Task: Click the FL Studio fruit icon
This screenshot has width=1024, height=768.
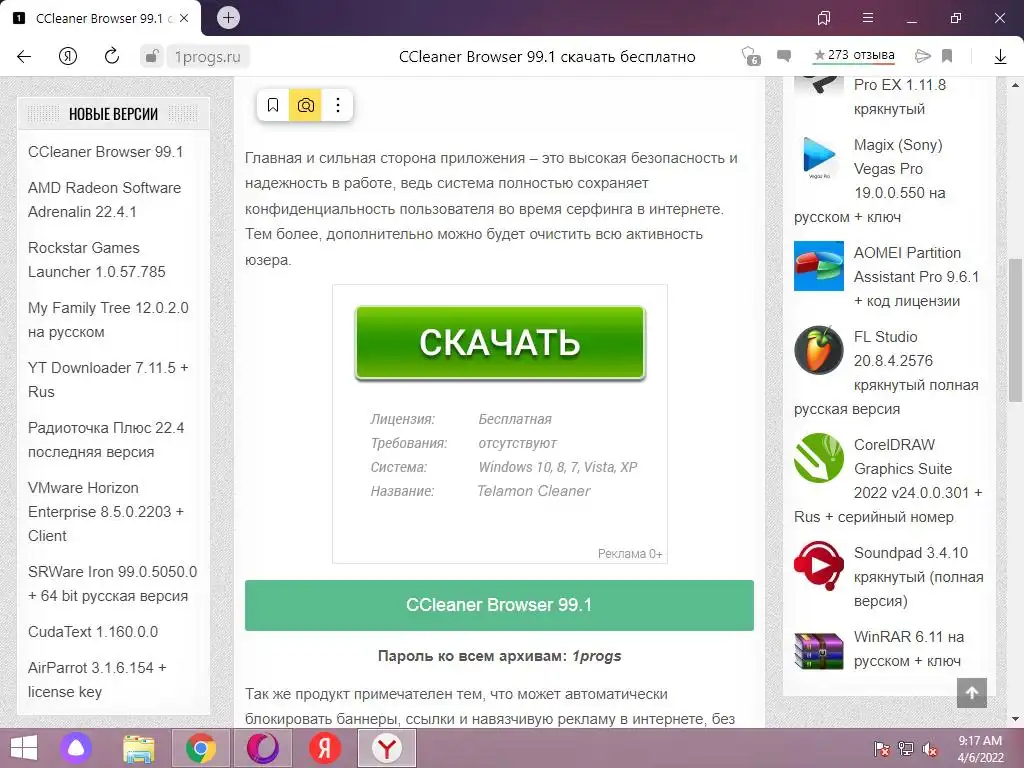Action: click(818, 350)
